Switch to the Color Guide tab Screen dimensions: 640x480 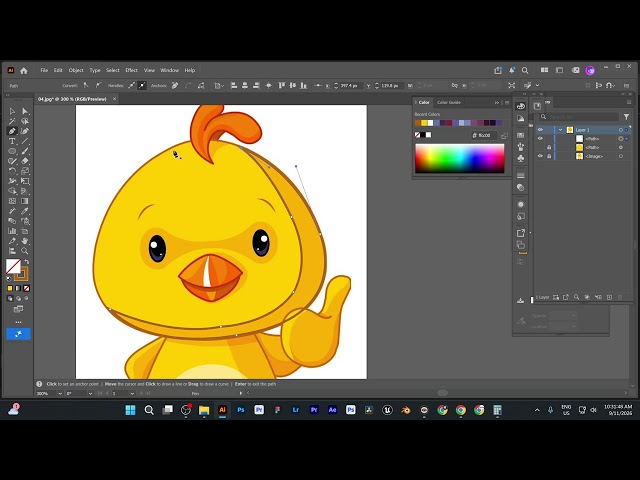pos(449,102)
